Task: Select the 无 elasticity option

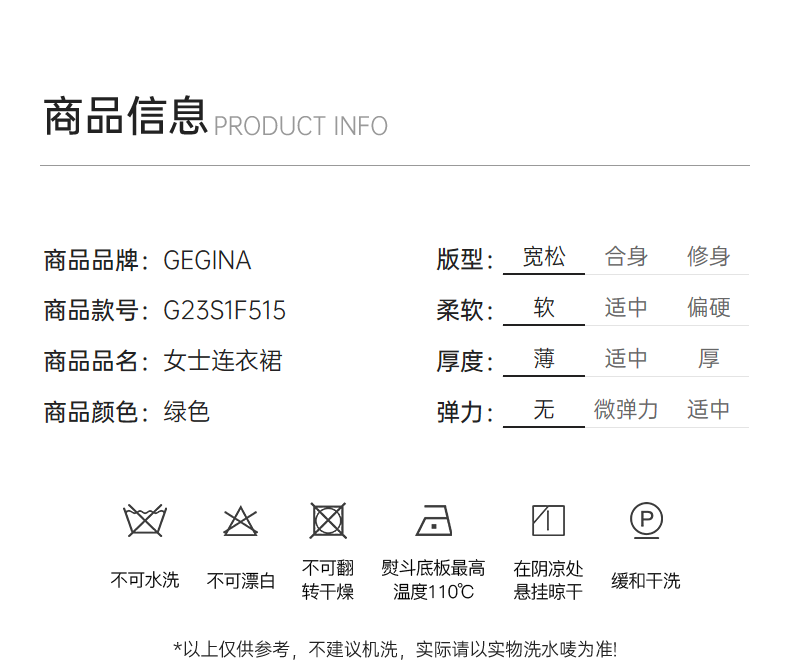Action: pyautogui.click(x=544, y=410)
